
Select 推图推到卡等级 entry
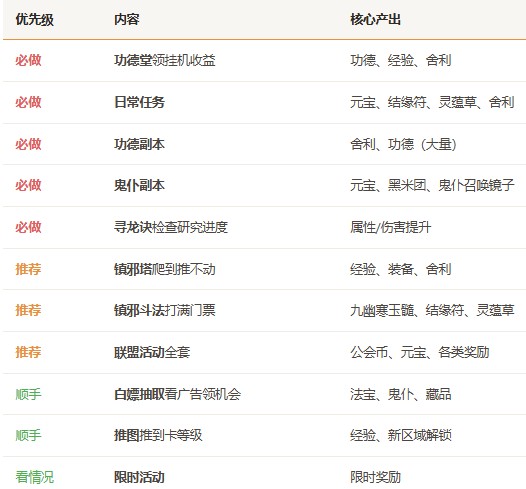point(158,435)
